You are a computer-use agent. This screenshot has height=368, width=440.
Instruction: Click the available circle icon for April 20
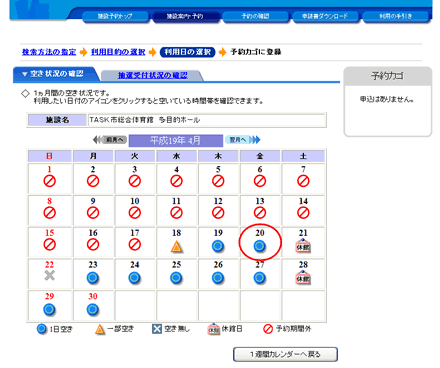(x=260, y=246)
